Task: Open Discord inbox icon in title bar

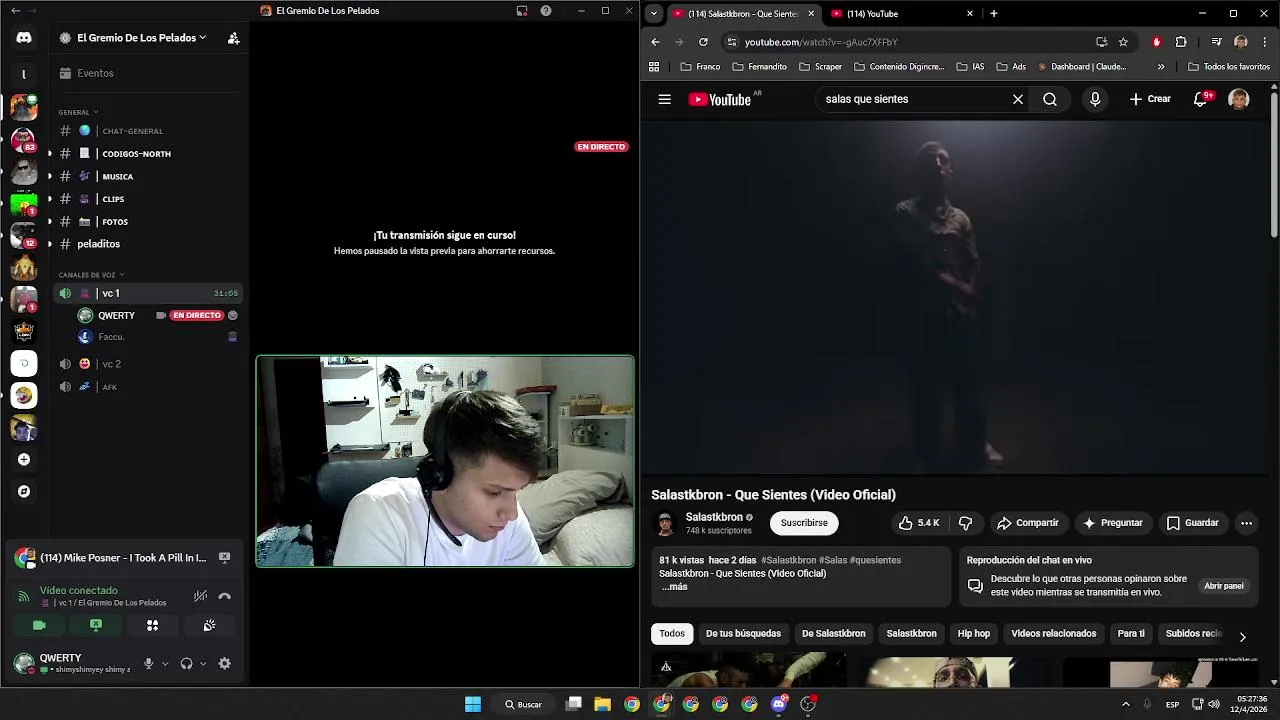Action: (522, 11)
